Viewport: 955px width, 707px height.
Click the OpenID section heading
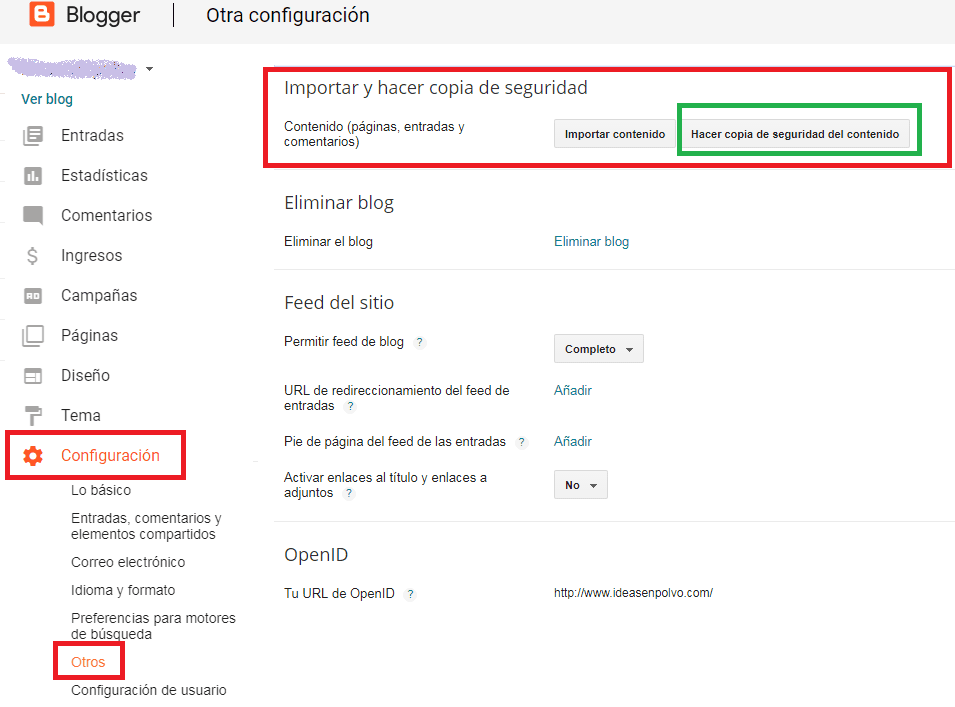[x=316, y=555]
